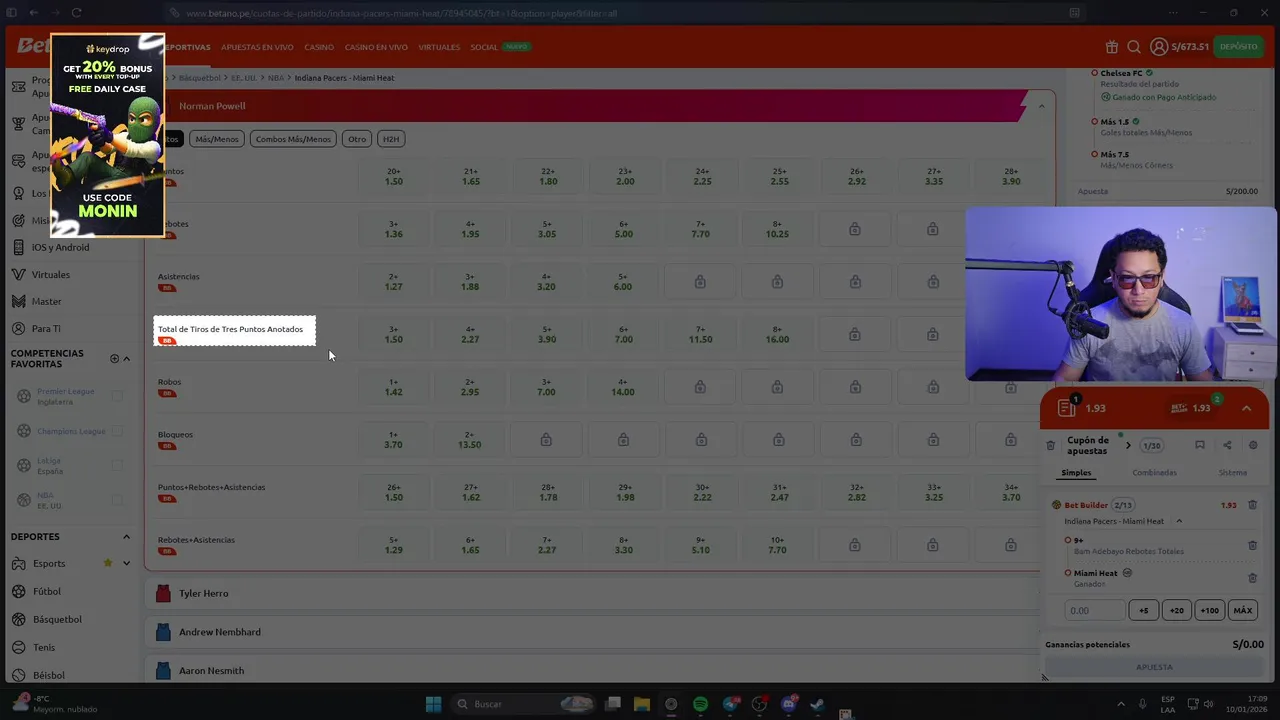Switch to the Simples bet tab
This screenshot has width=1280, height=720.
(1076, 472)
